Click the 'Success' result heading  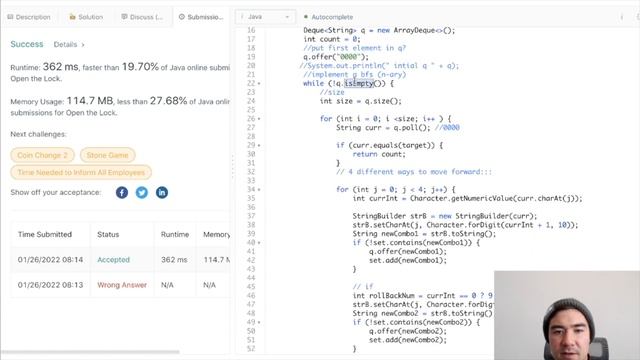[27, 44]
